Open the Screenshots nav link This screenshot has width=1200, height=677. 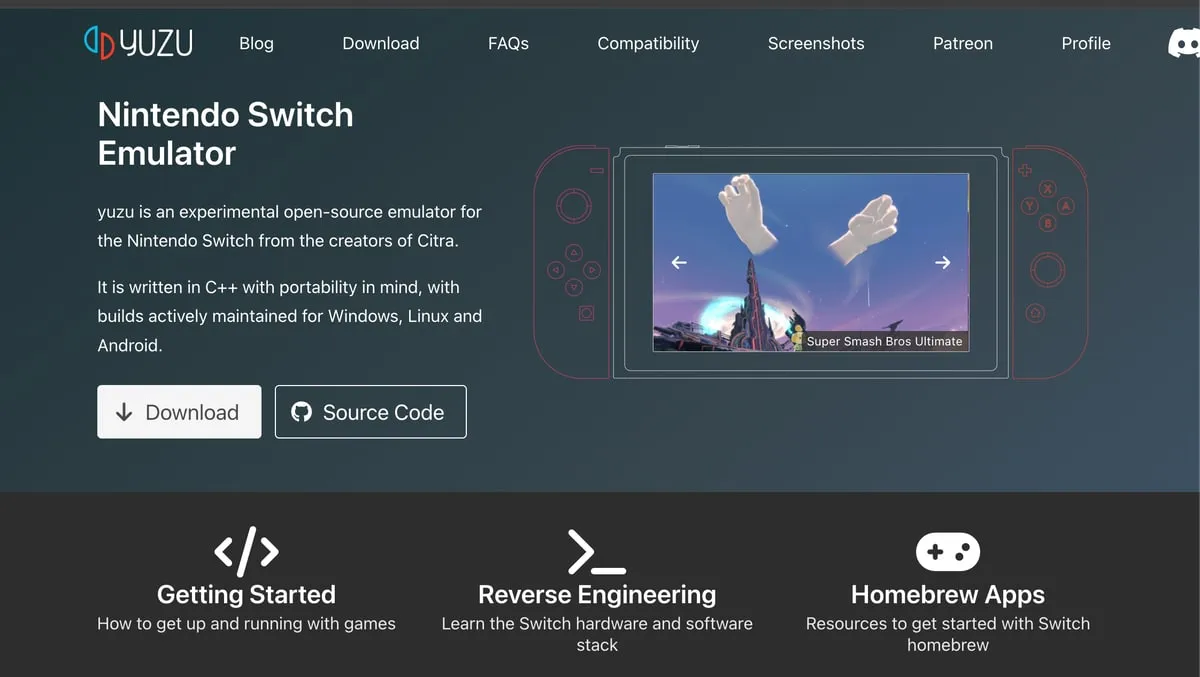click(816, 43)
